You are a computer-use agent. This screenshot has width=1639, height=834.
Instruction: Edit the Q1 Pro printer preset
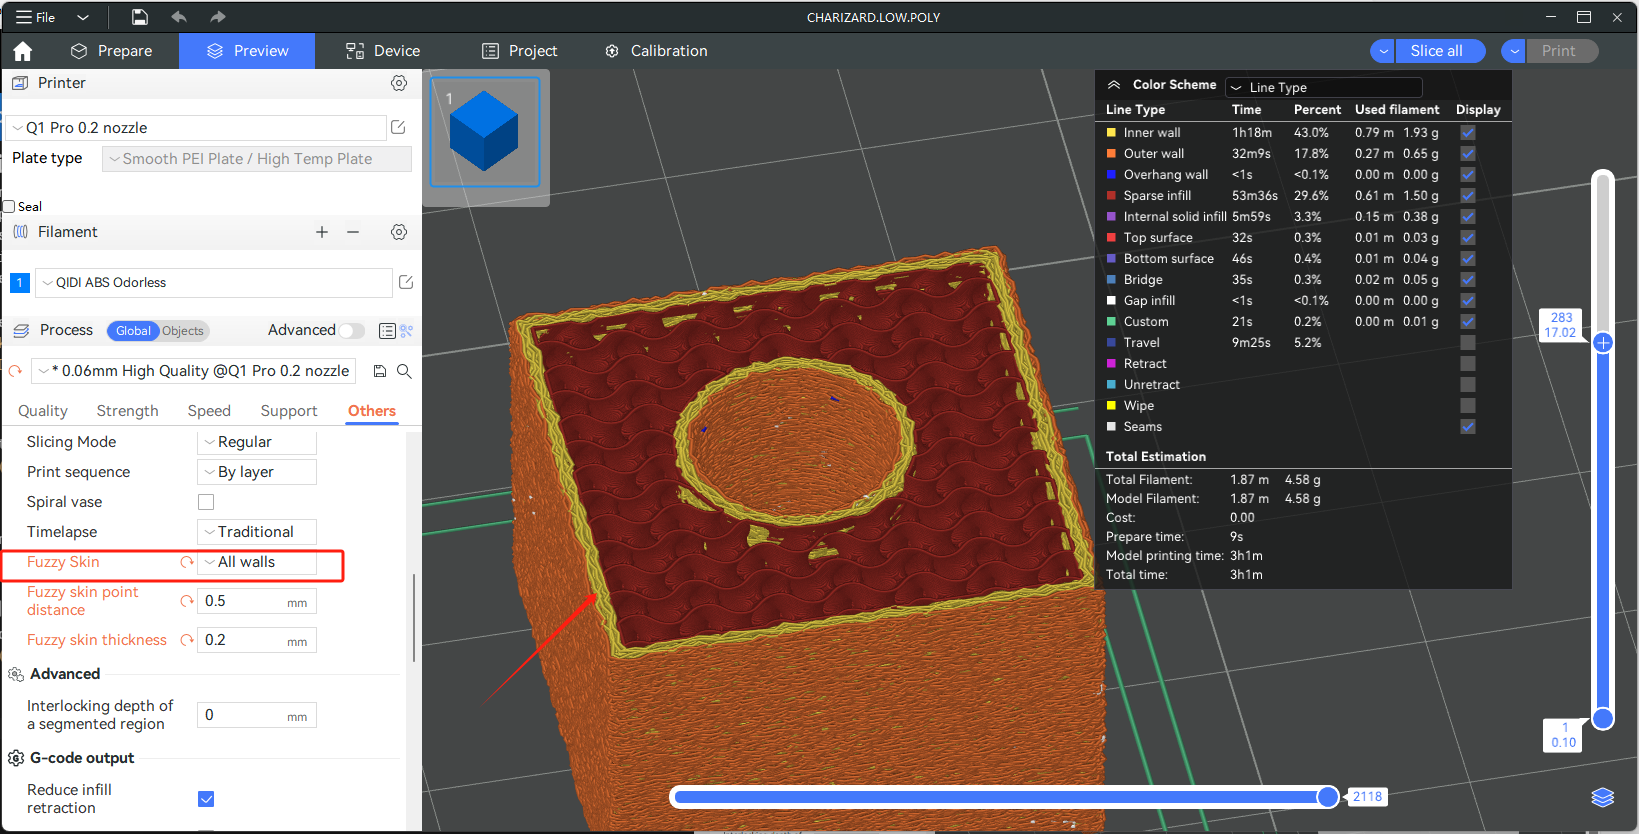pyautogui.click(x=398, y=127)
